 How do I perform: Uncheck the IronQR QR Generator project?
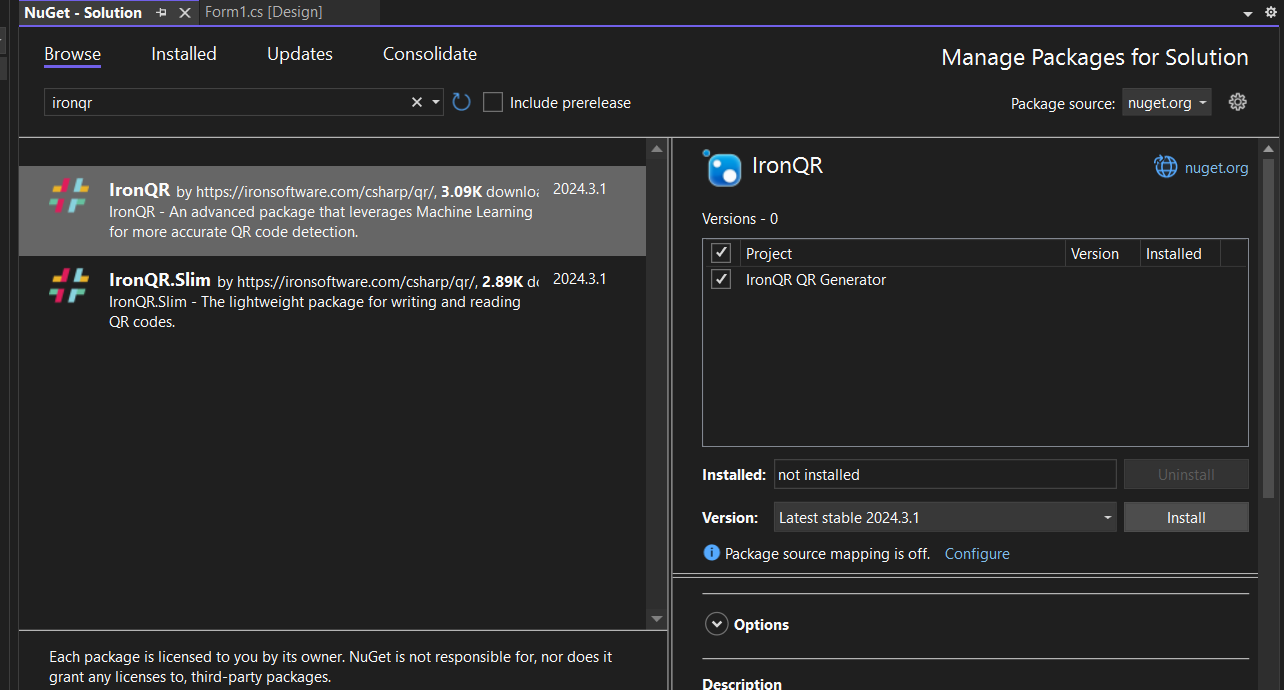721,280
